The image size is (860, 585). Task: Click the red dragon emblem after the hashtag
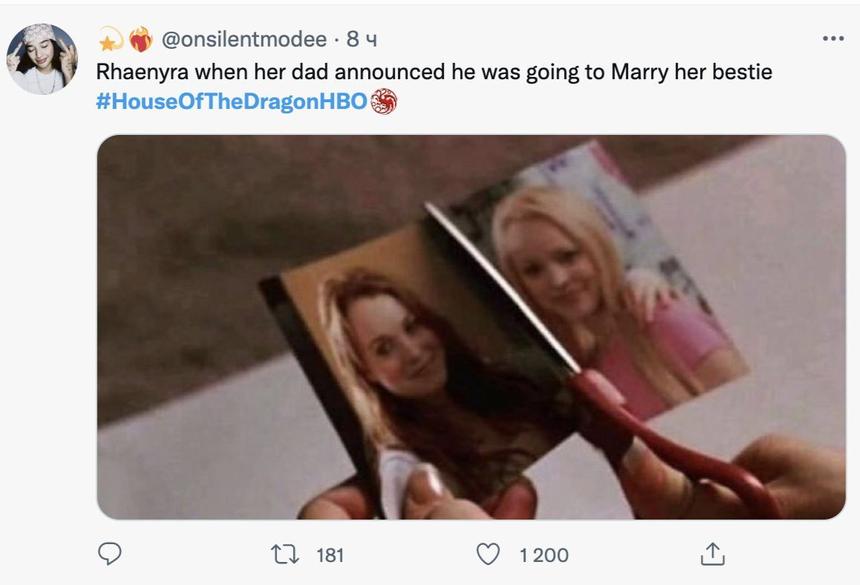point(383,101)
